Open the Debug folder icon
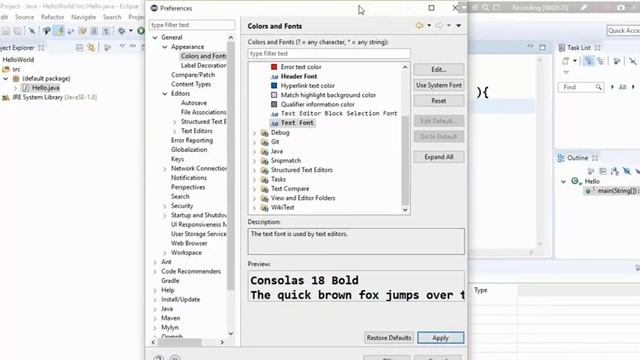Viewport: 640px width, 360px height. pyautogui.click(x=264, y=133)
